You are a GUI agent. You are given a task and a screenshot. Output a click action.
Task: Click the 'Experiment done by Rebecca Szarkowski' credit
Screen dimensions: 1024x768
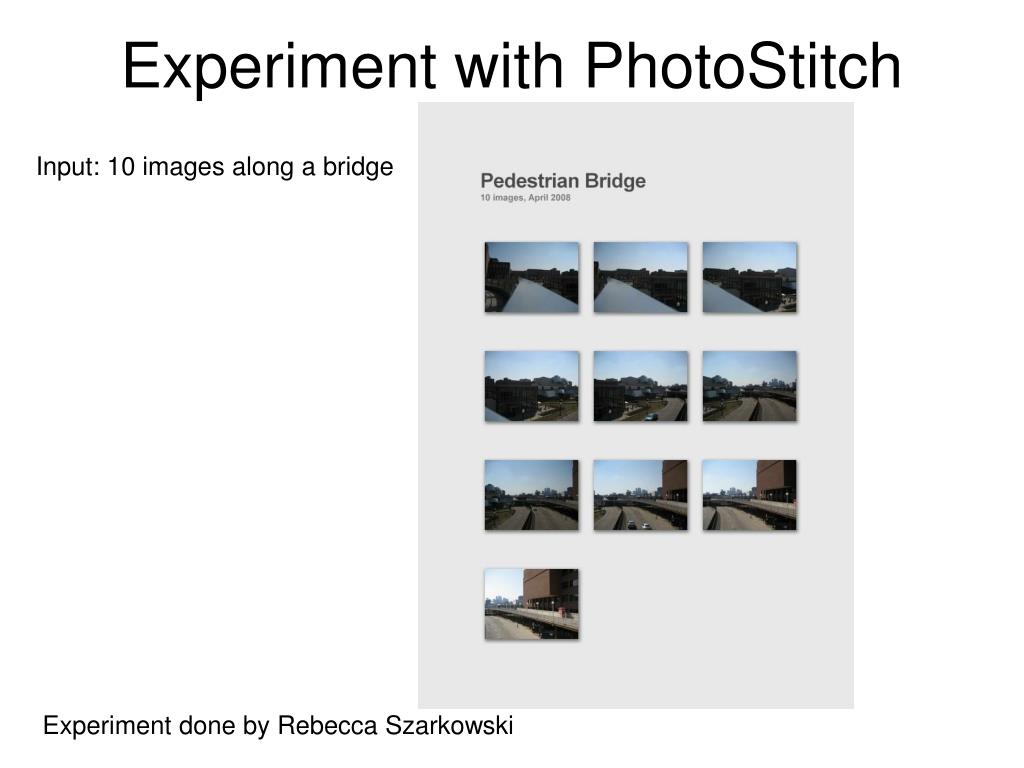tap(278, 726)
